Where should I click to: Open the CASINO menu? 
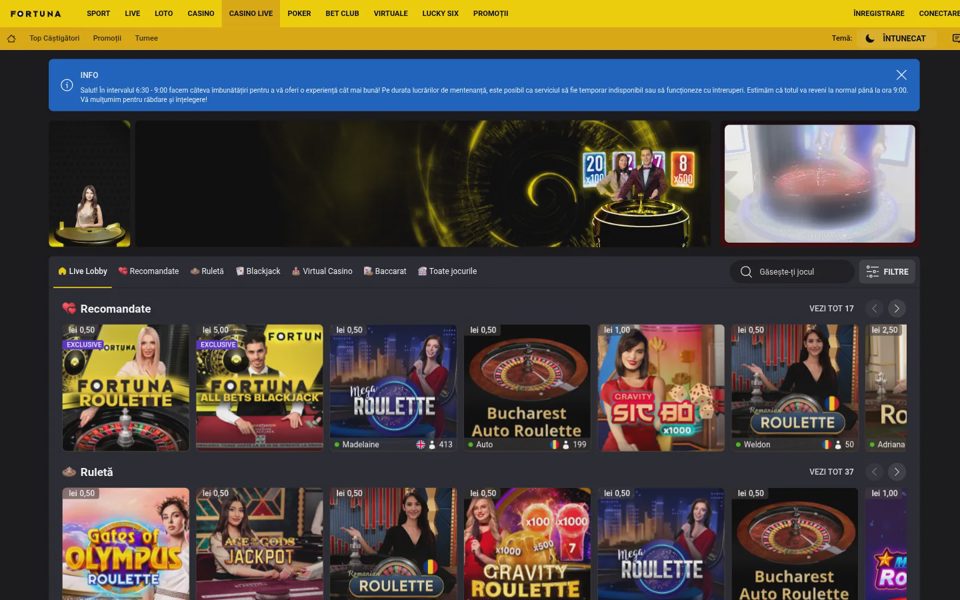tap(201, 13)
